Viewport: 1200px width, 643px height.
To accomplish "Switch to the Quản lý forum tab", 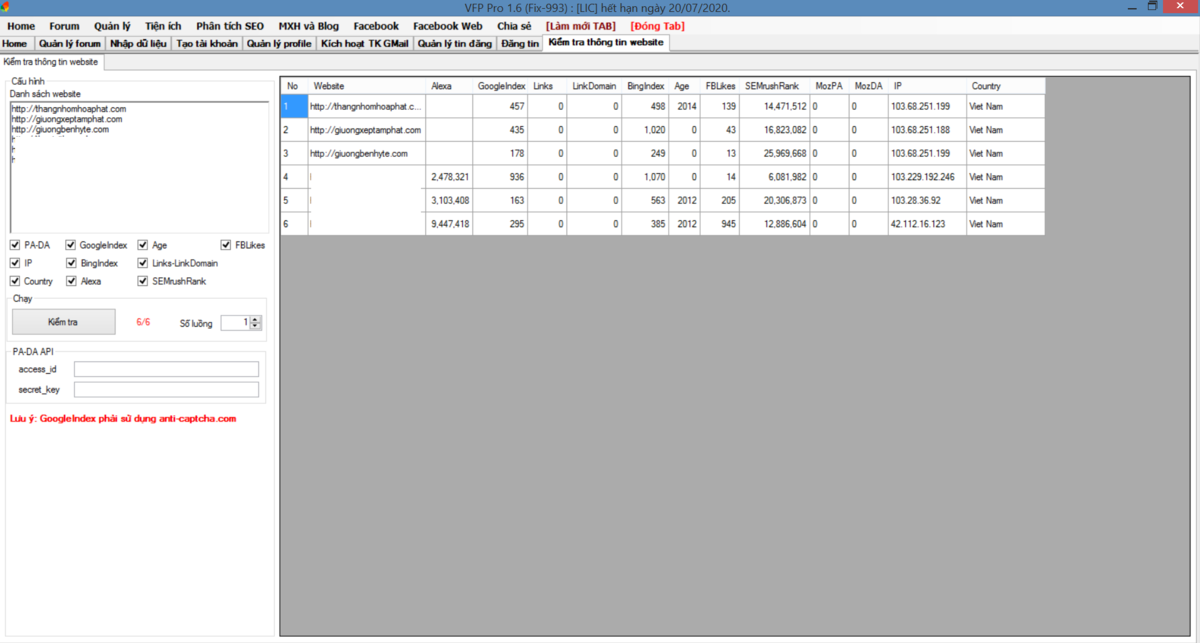I will (x=69, y=44).
